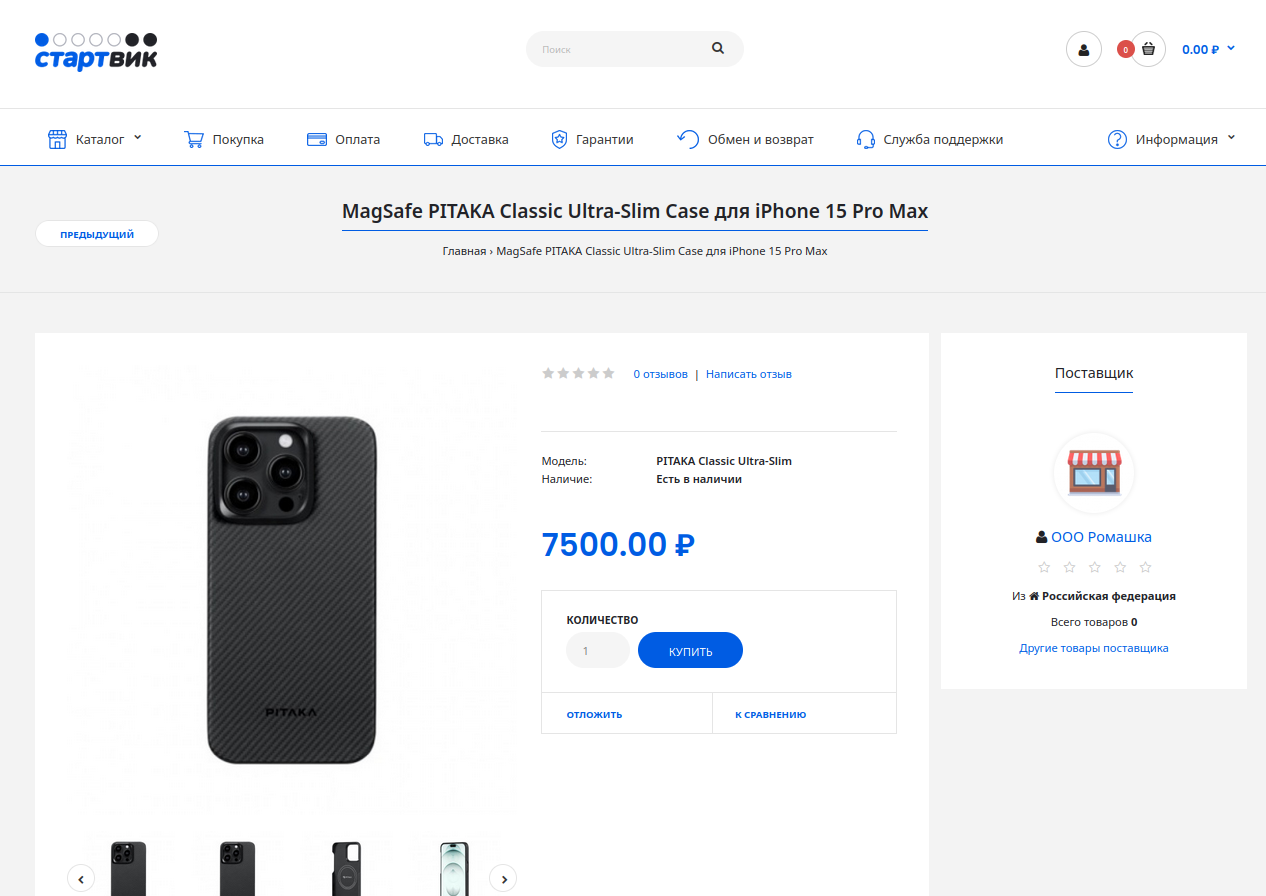Image resolution: width=1266 pixels, height=896 pixels.
Task: Open the Доставка menu item
Action: 466,139
